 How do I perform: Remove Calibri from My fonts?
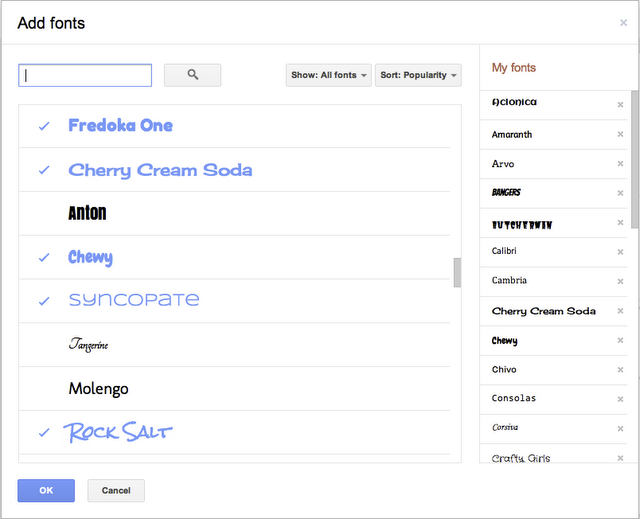(620, 252)
